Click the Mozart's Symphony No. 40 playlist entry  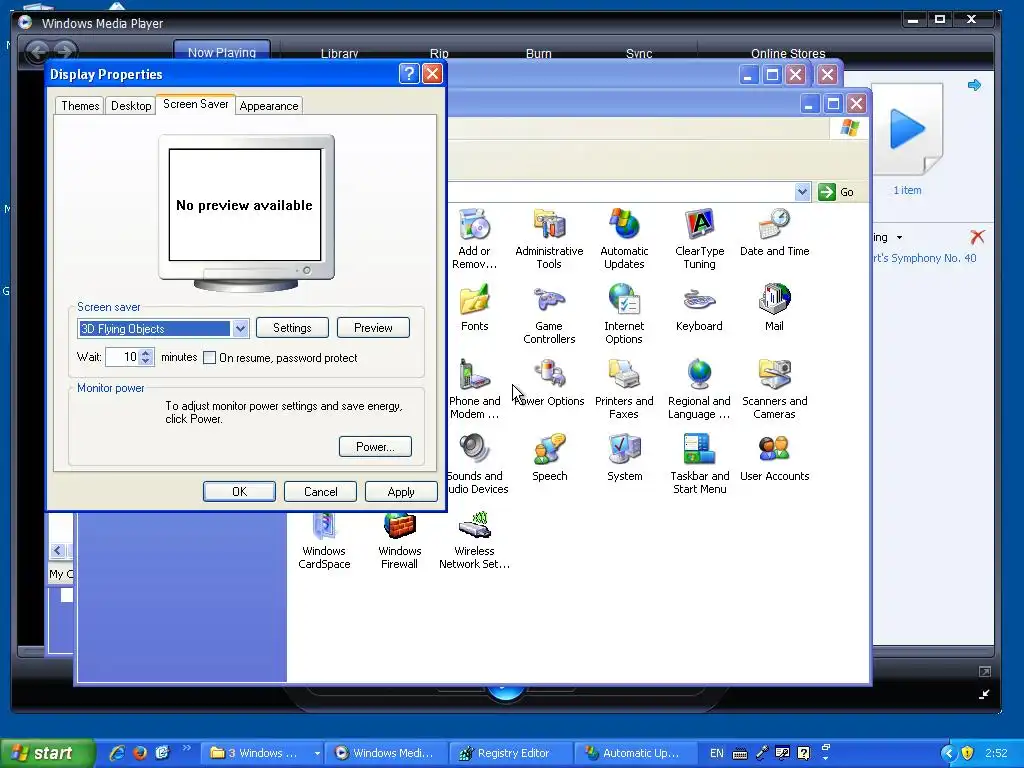(x=924, y=258)
